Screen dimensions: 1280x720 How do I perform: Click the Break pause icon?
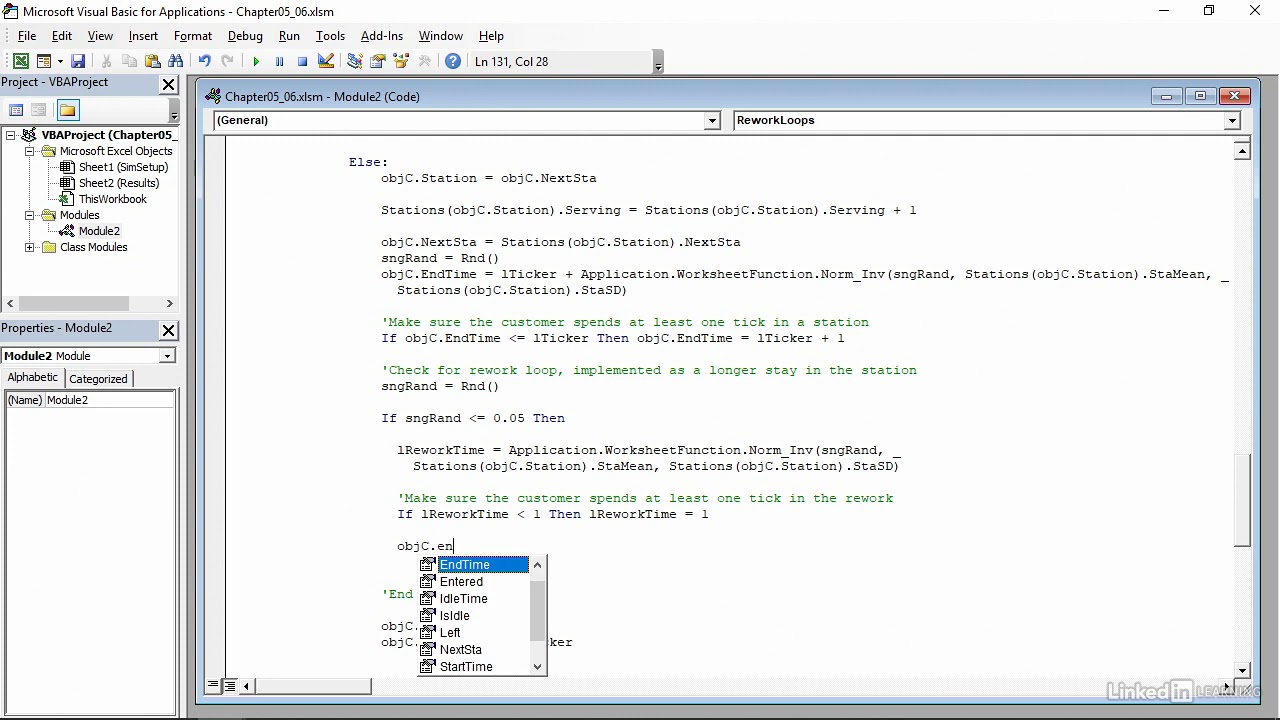click(279, 61)
